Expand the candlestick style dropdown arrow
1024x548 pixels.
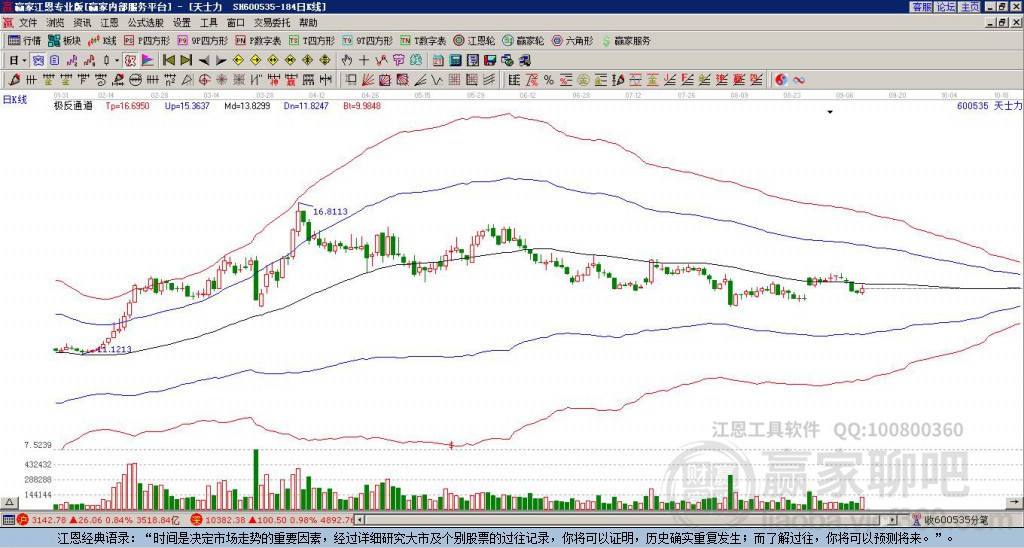(x=117, y=60)
